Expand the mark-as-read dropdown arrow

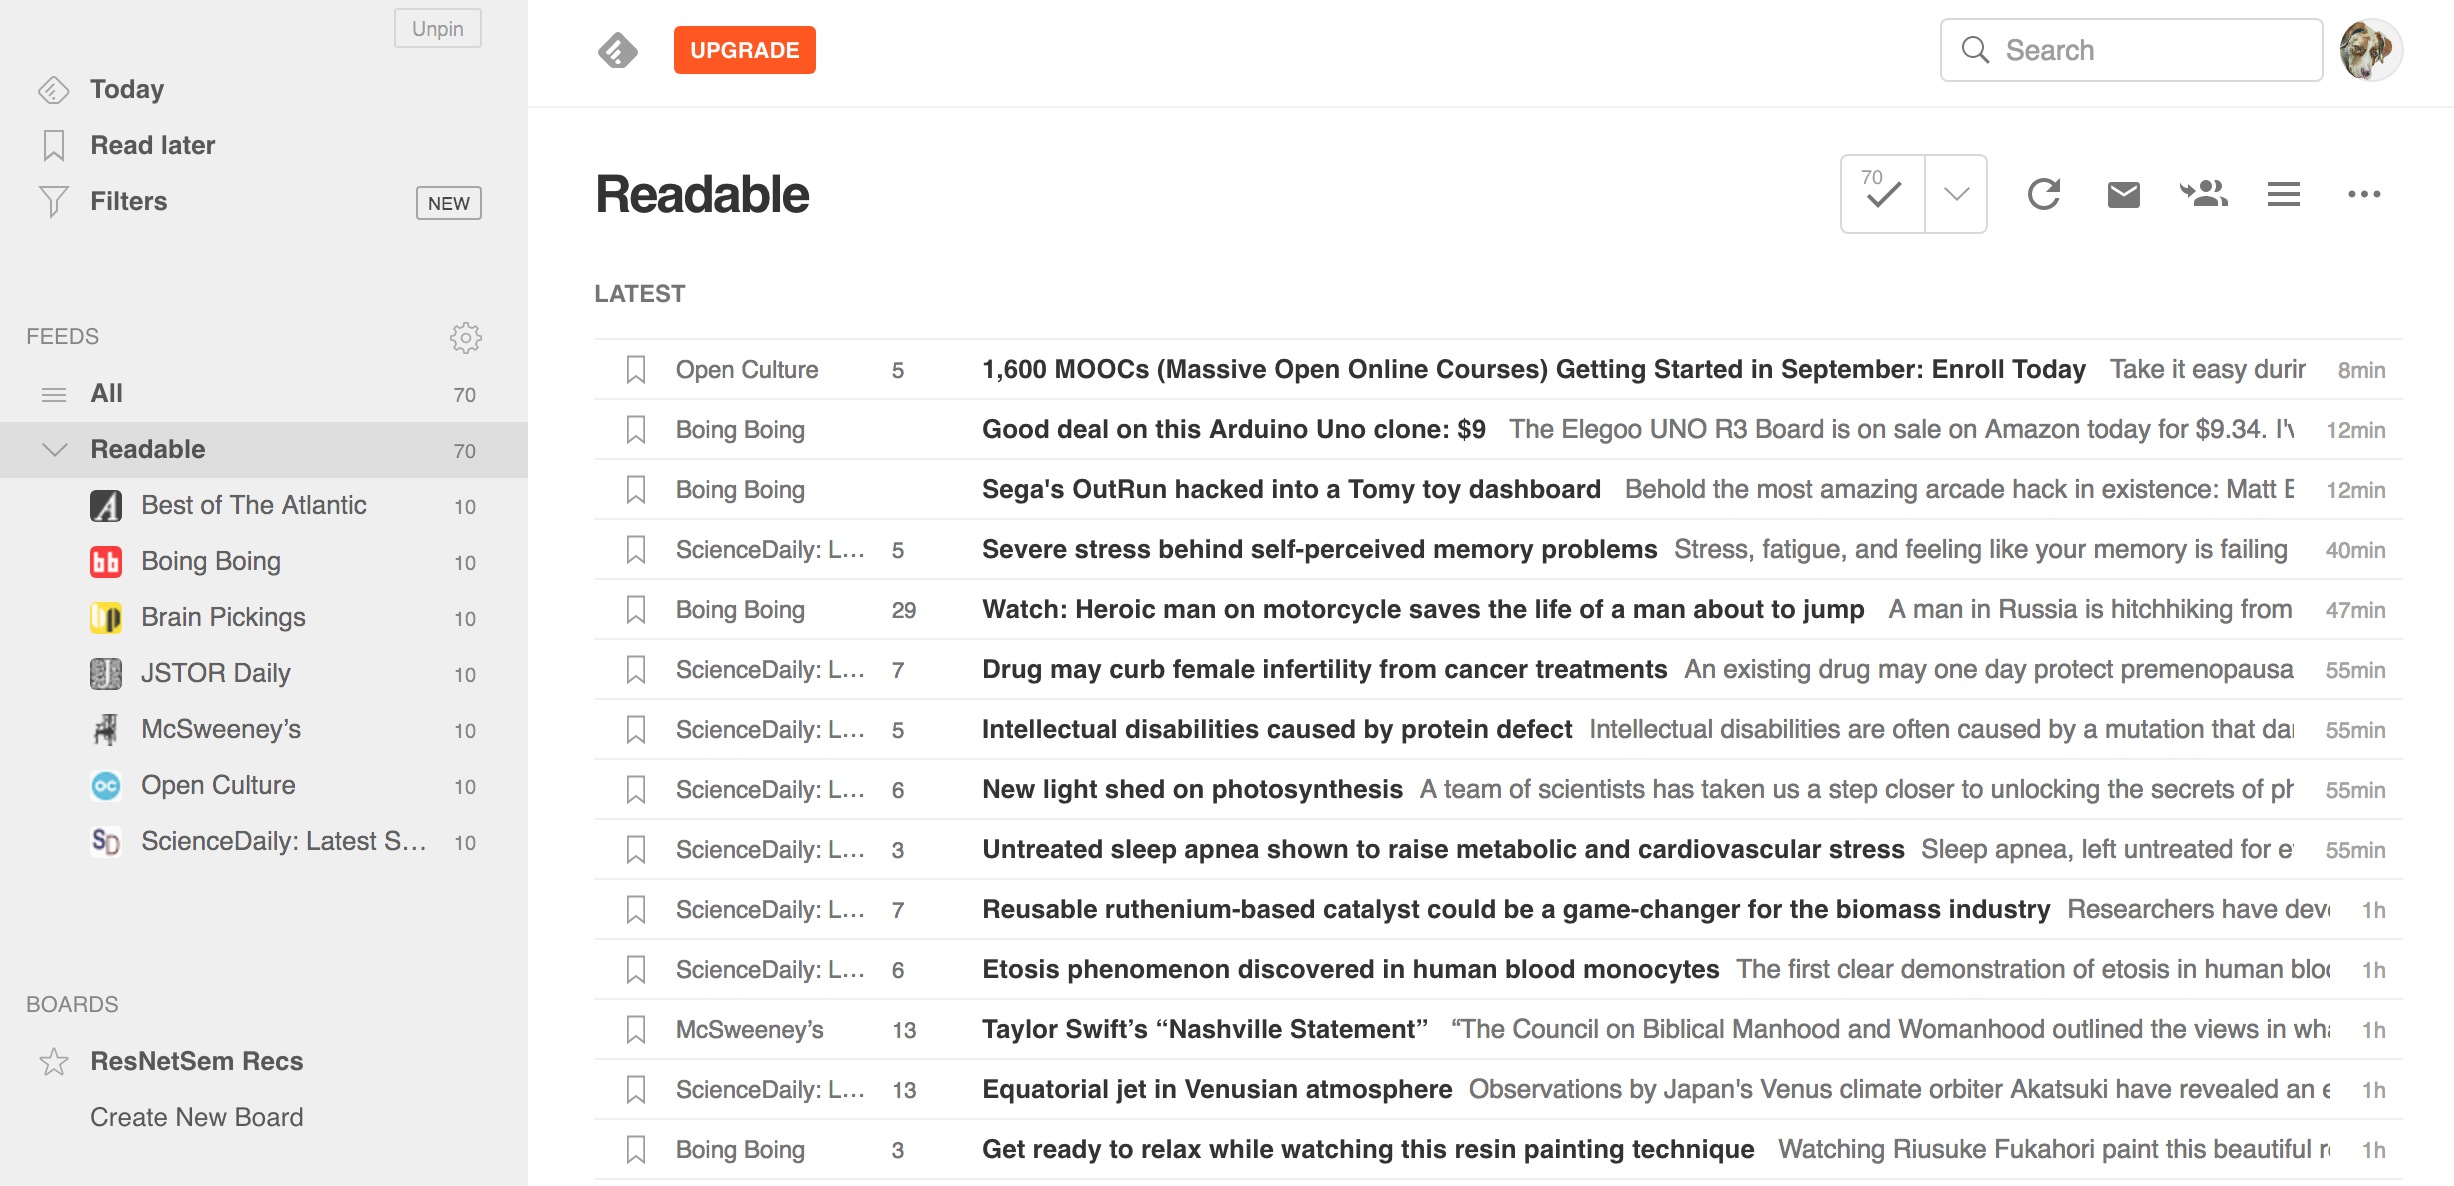pos(1956,194)
